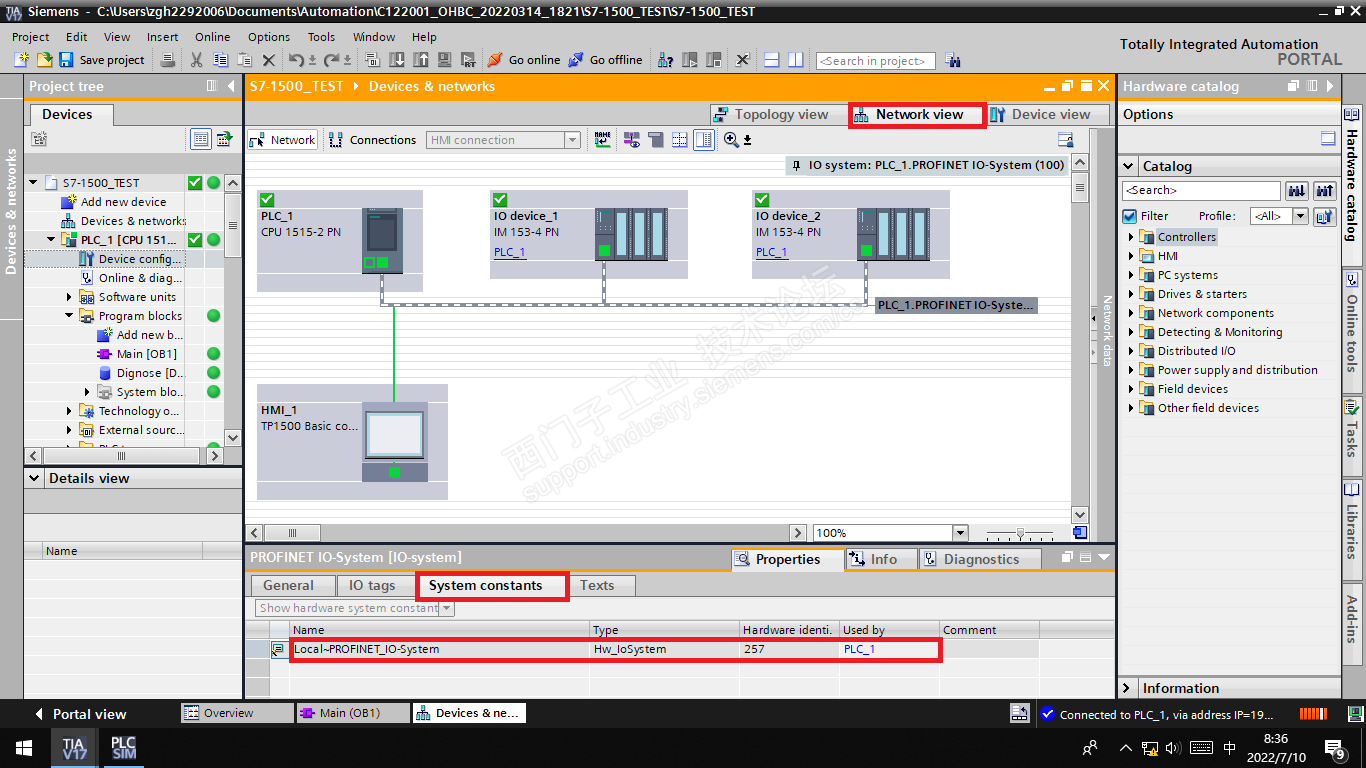This screenshot has width=1366, height=768.
Task: Open the HMI connection type dropdown
Action: tap(572, 140)
